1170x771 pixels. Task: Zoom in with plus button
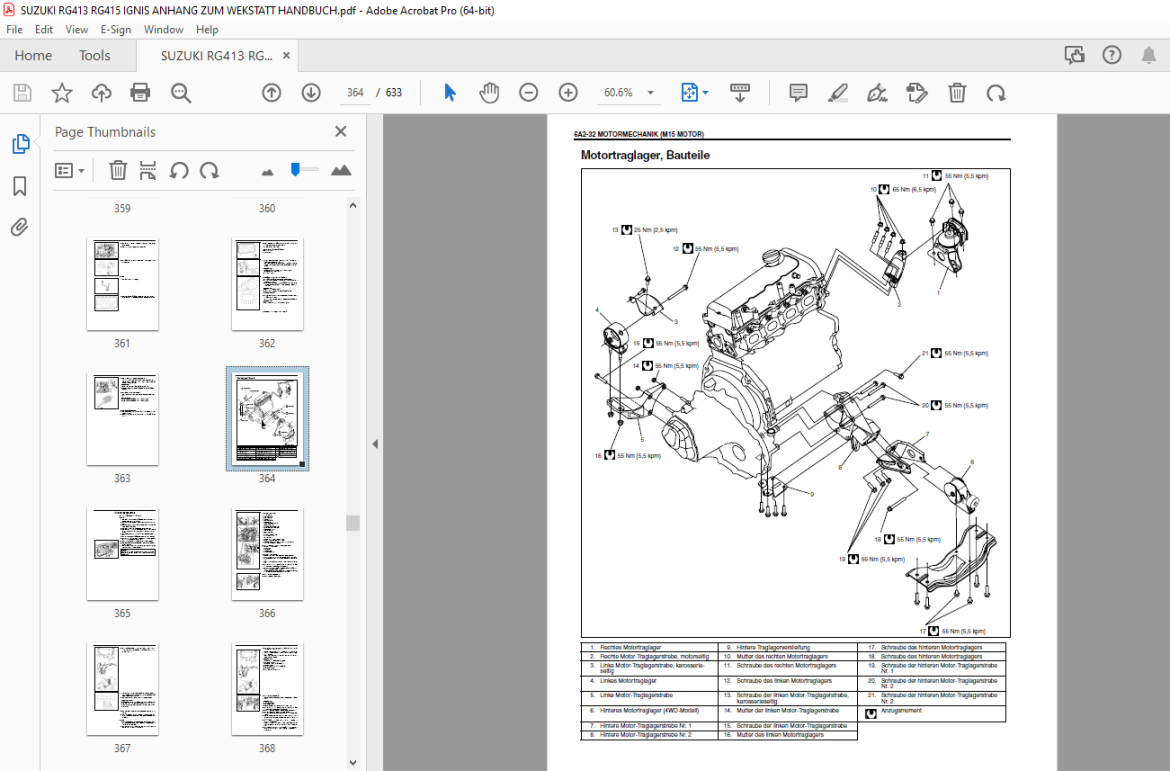(568, 93)
